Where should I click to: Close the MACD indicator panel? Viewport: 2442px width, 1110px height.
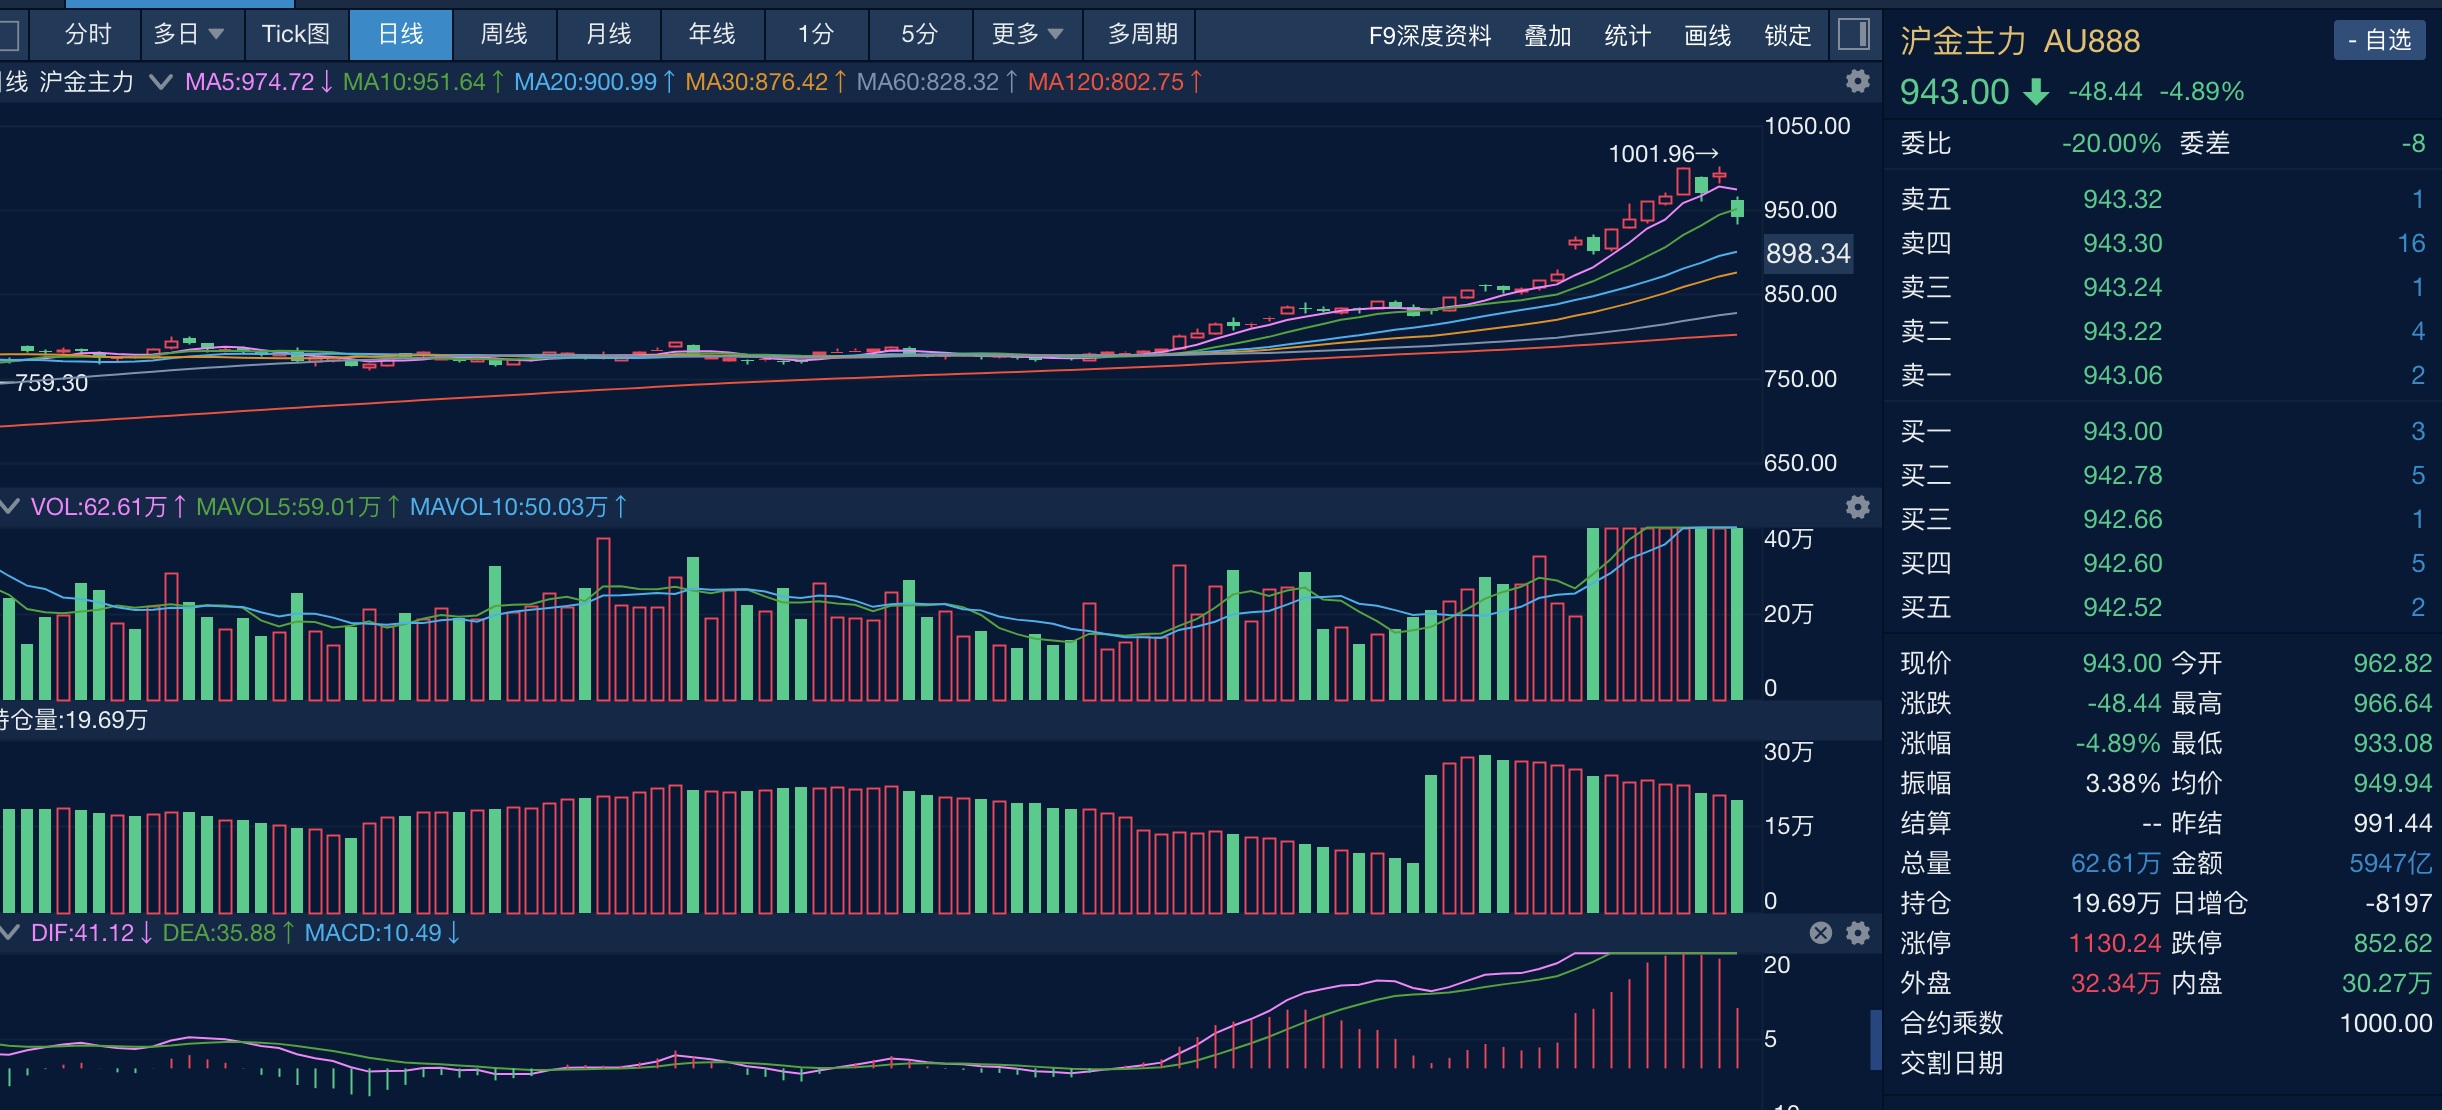coord(1820,933)
